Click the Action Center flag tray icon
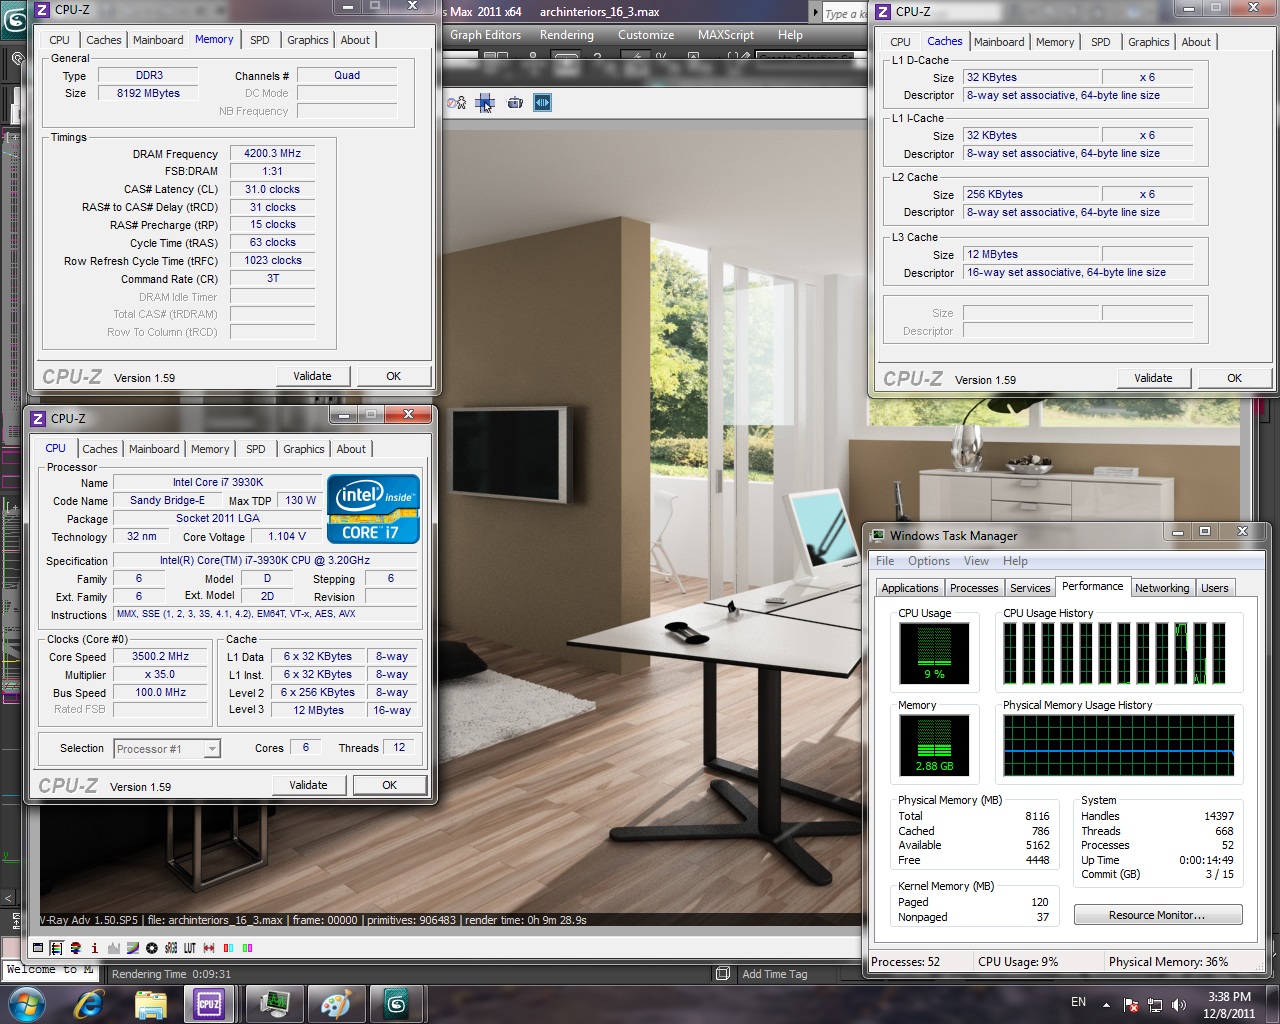 tap(1131, 1005)
